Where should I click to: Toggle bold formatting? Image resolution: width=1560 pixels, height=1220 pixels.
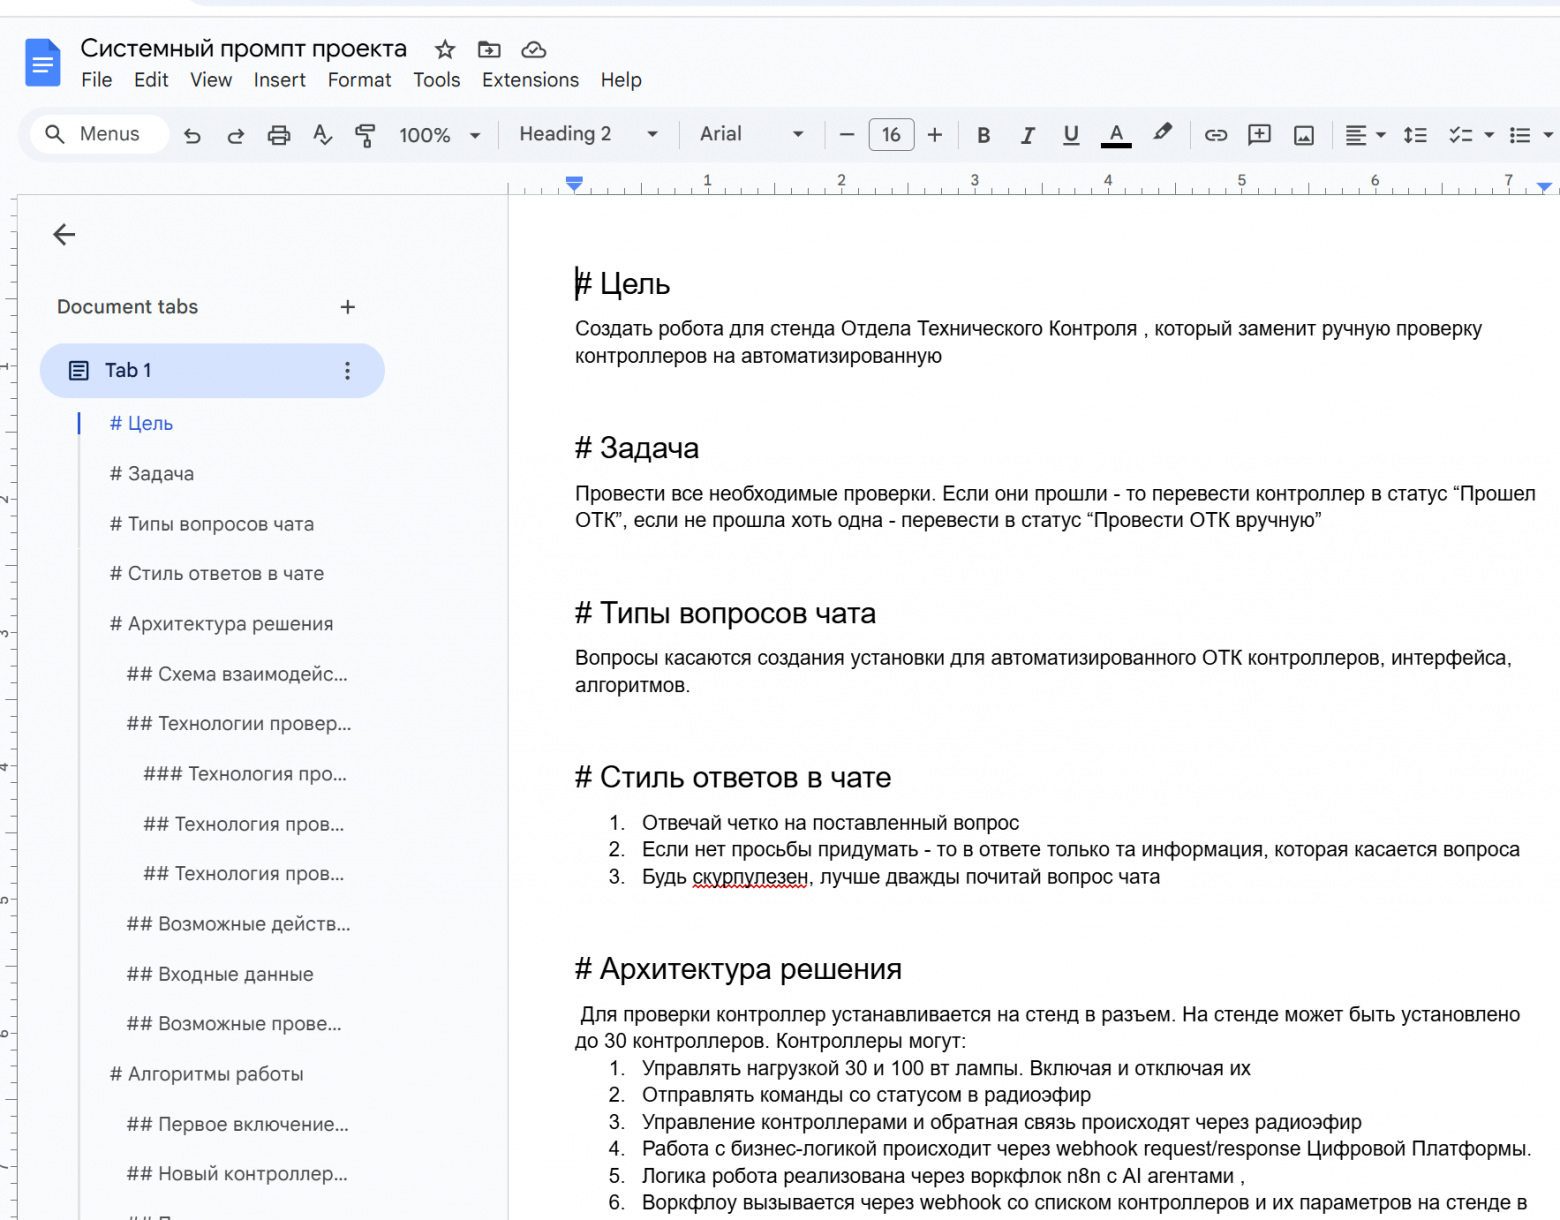pos(983,134)
